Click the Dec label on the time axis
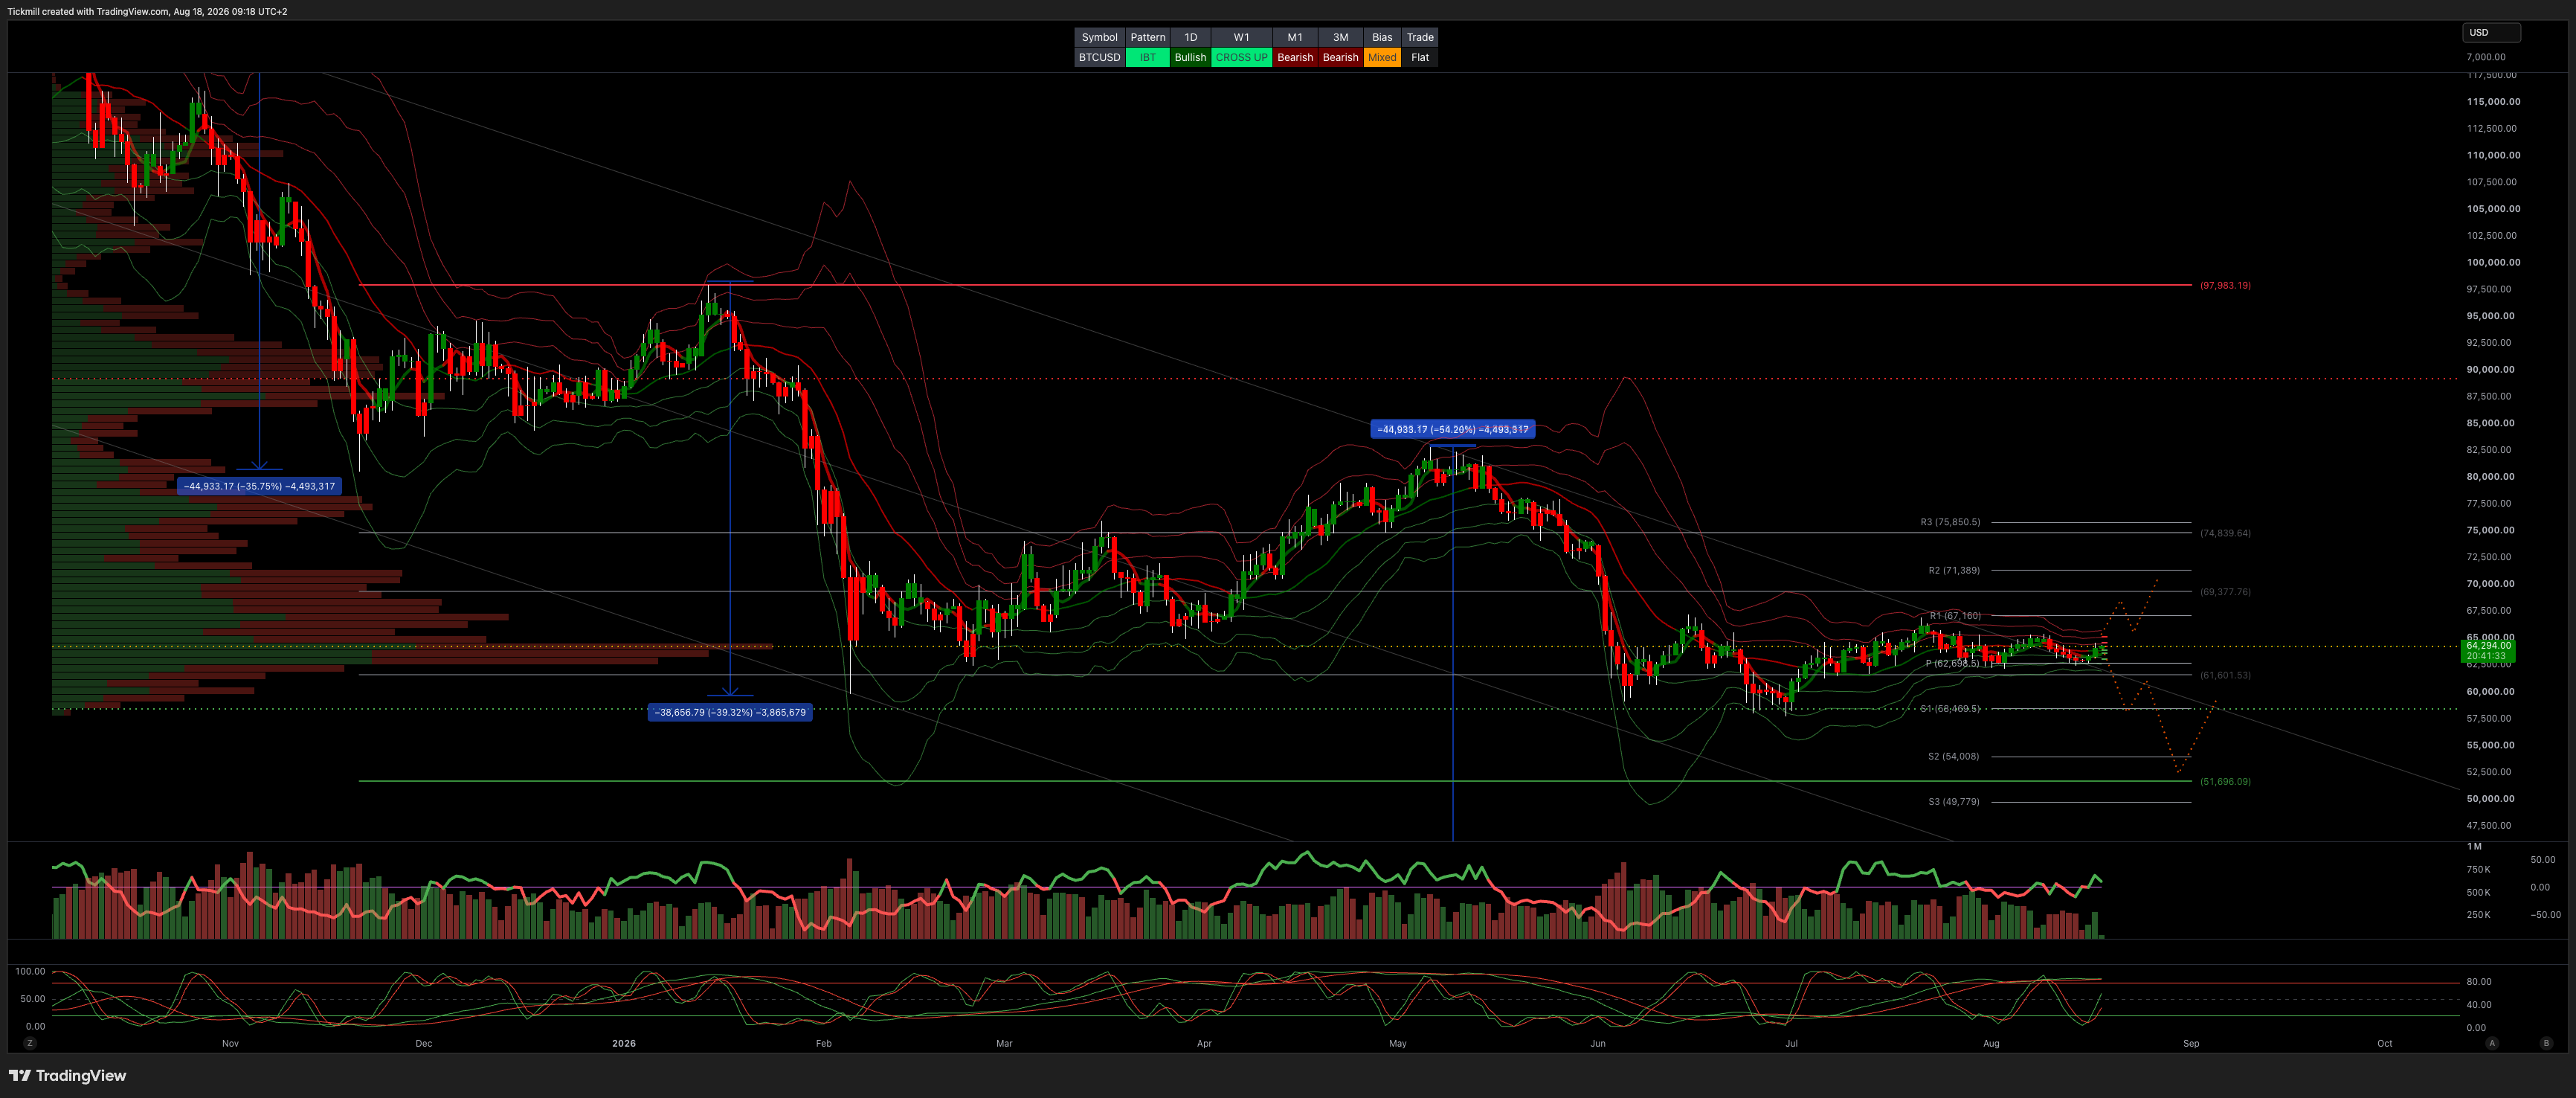 [x=424, y=1043]
